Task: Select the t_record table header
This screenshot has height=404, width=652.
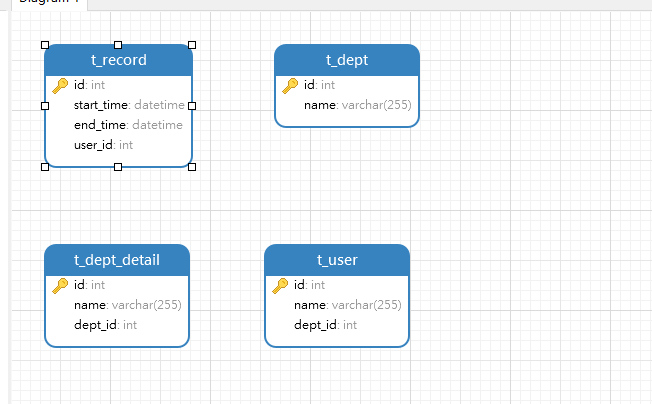Action: (118, 60)
